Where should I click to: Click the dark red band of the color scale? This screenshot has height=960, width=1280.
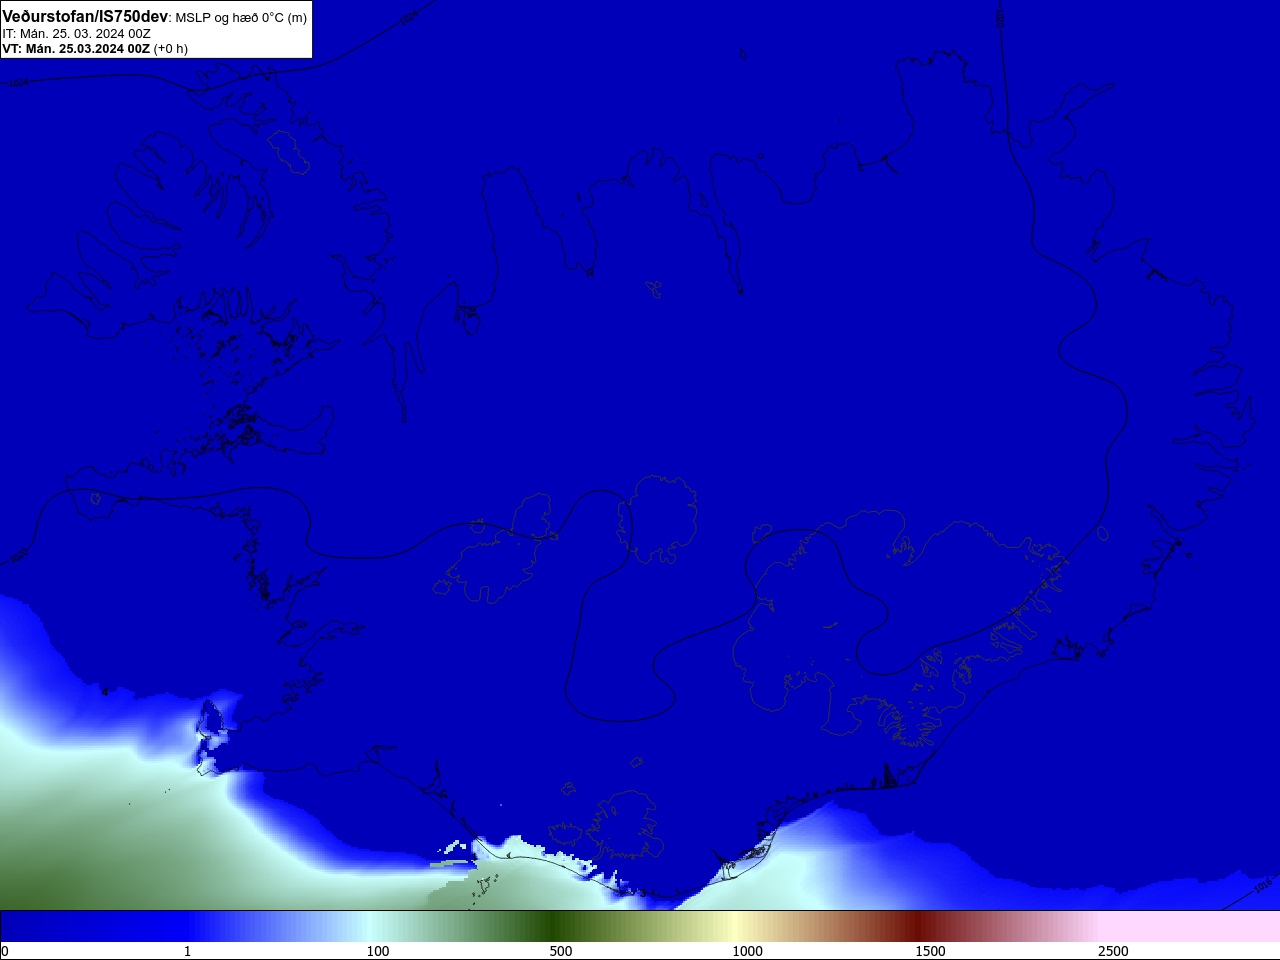click(x=917, y=926)
